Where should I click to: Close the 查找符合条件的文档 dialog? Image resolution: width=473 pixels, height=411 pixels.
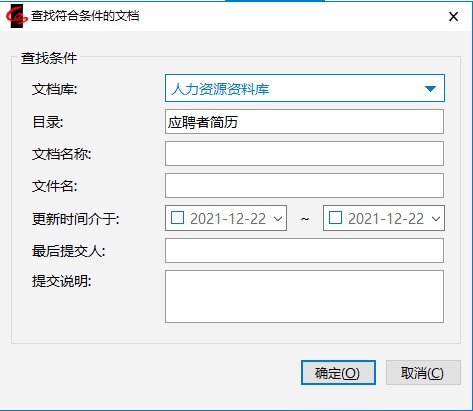coord(453,16)
